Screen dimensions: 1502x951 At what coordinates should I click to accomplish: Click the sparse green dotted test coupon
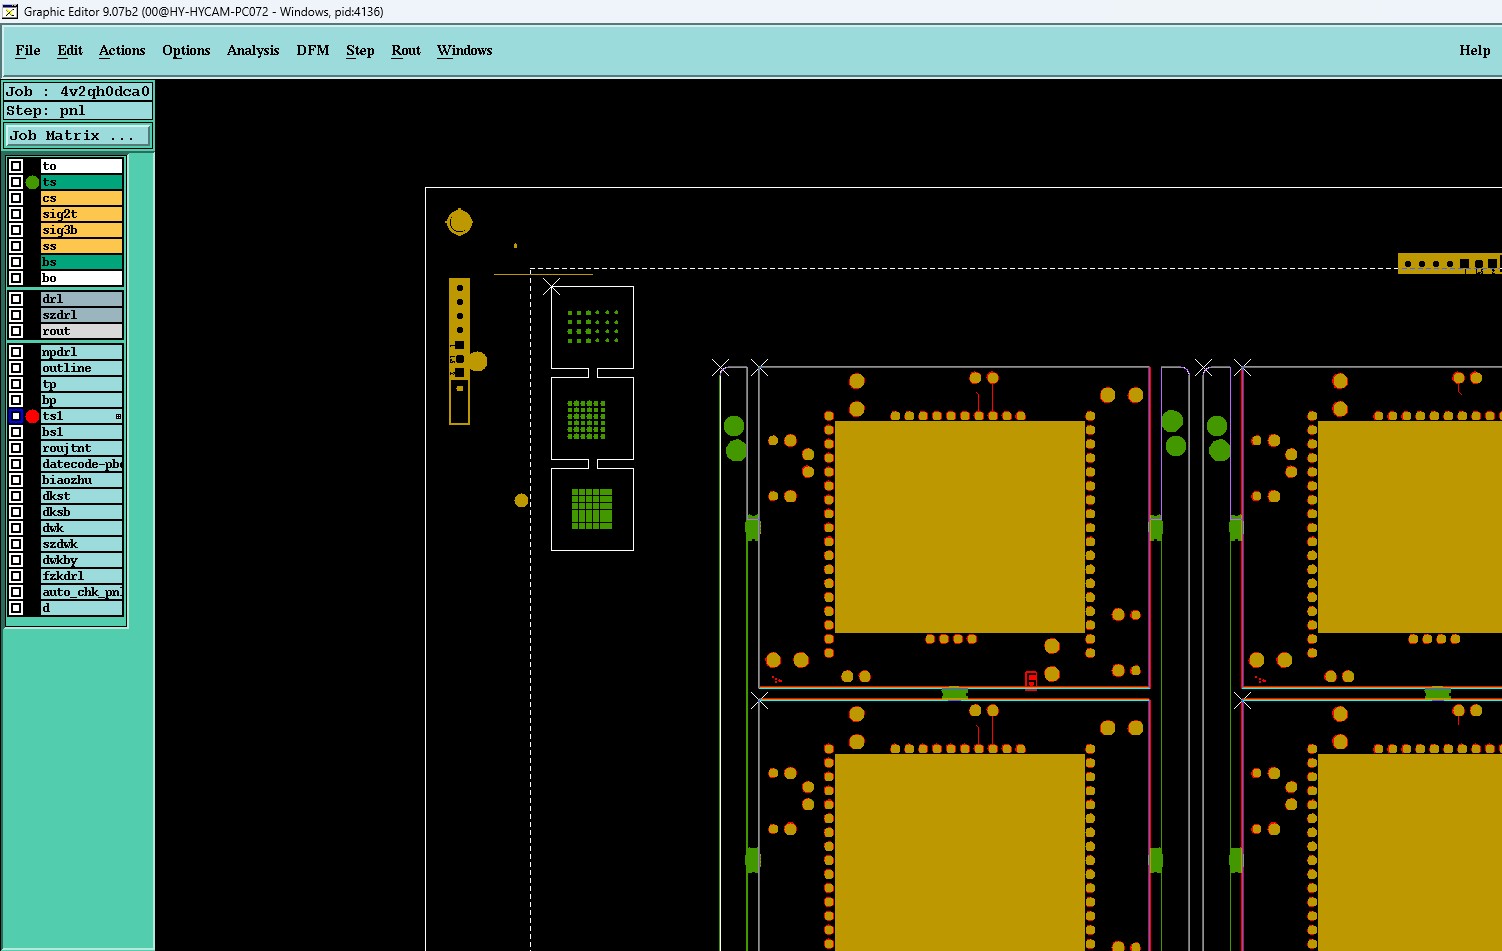[593, 327]
